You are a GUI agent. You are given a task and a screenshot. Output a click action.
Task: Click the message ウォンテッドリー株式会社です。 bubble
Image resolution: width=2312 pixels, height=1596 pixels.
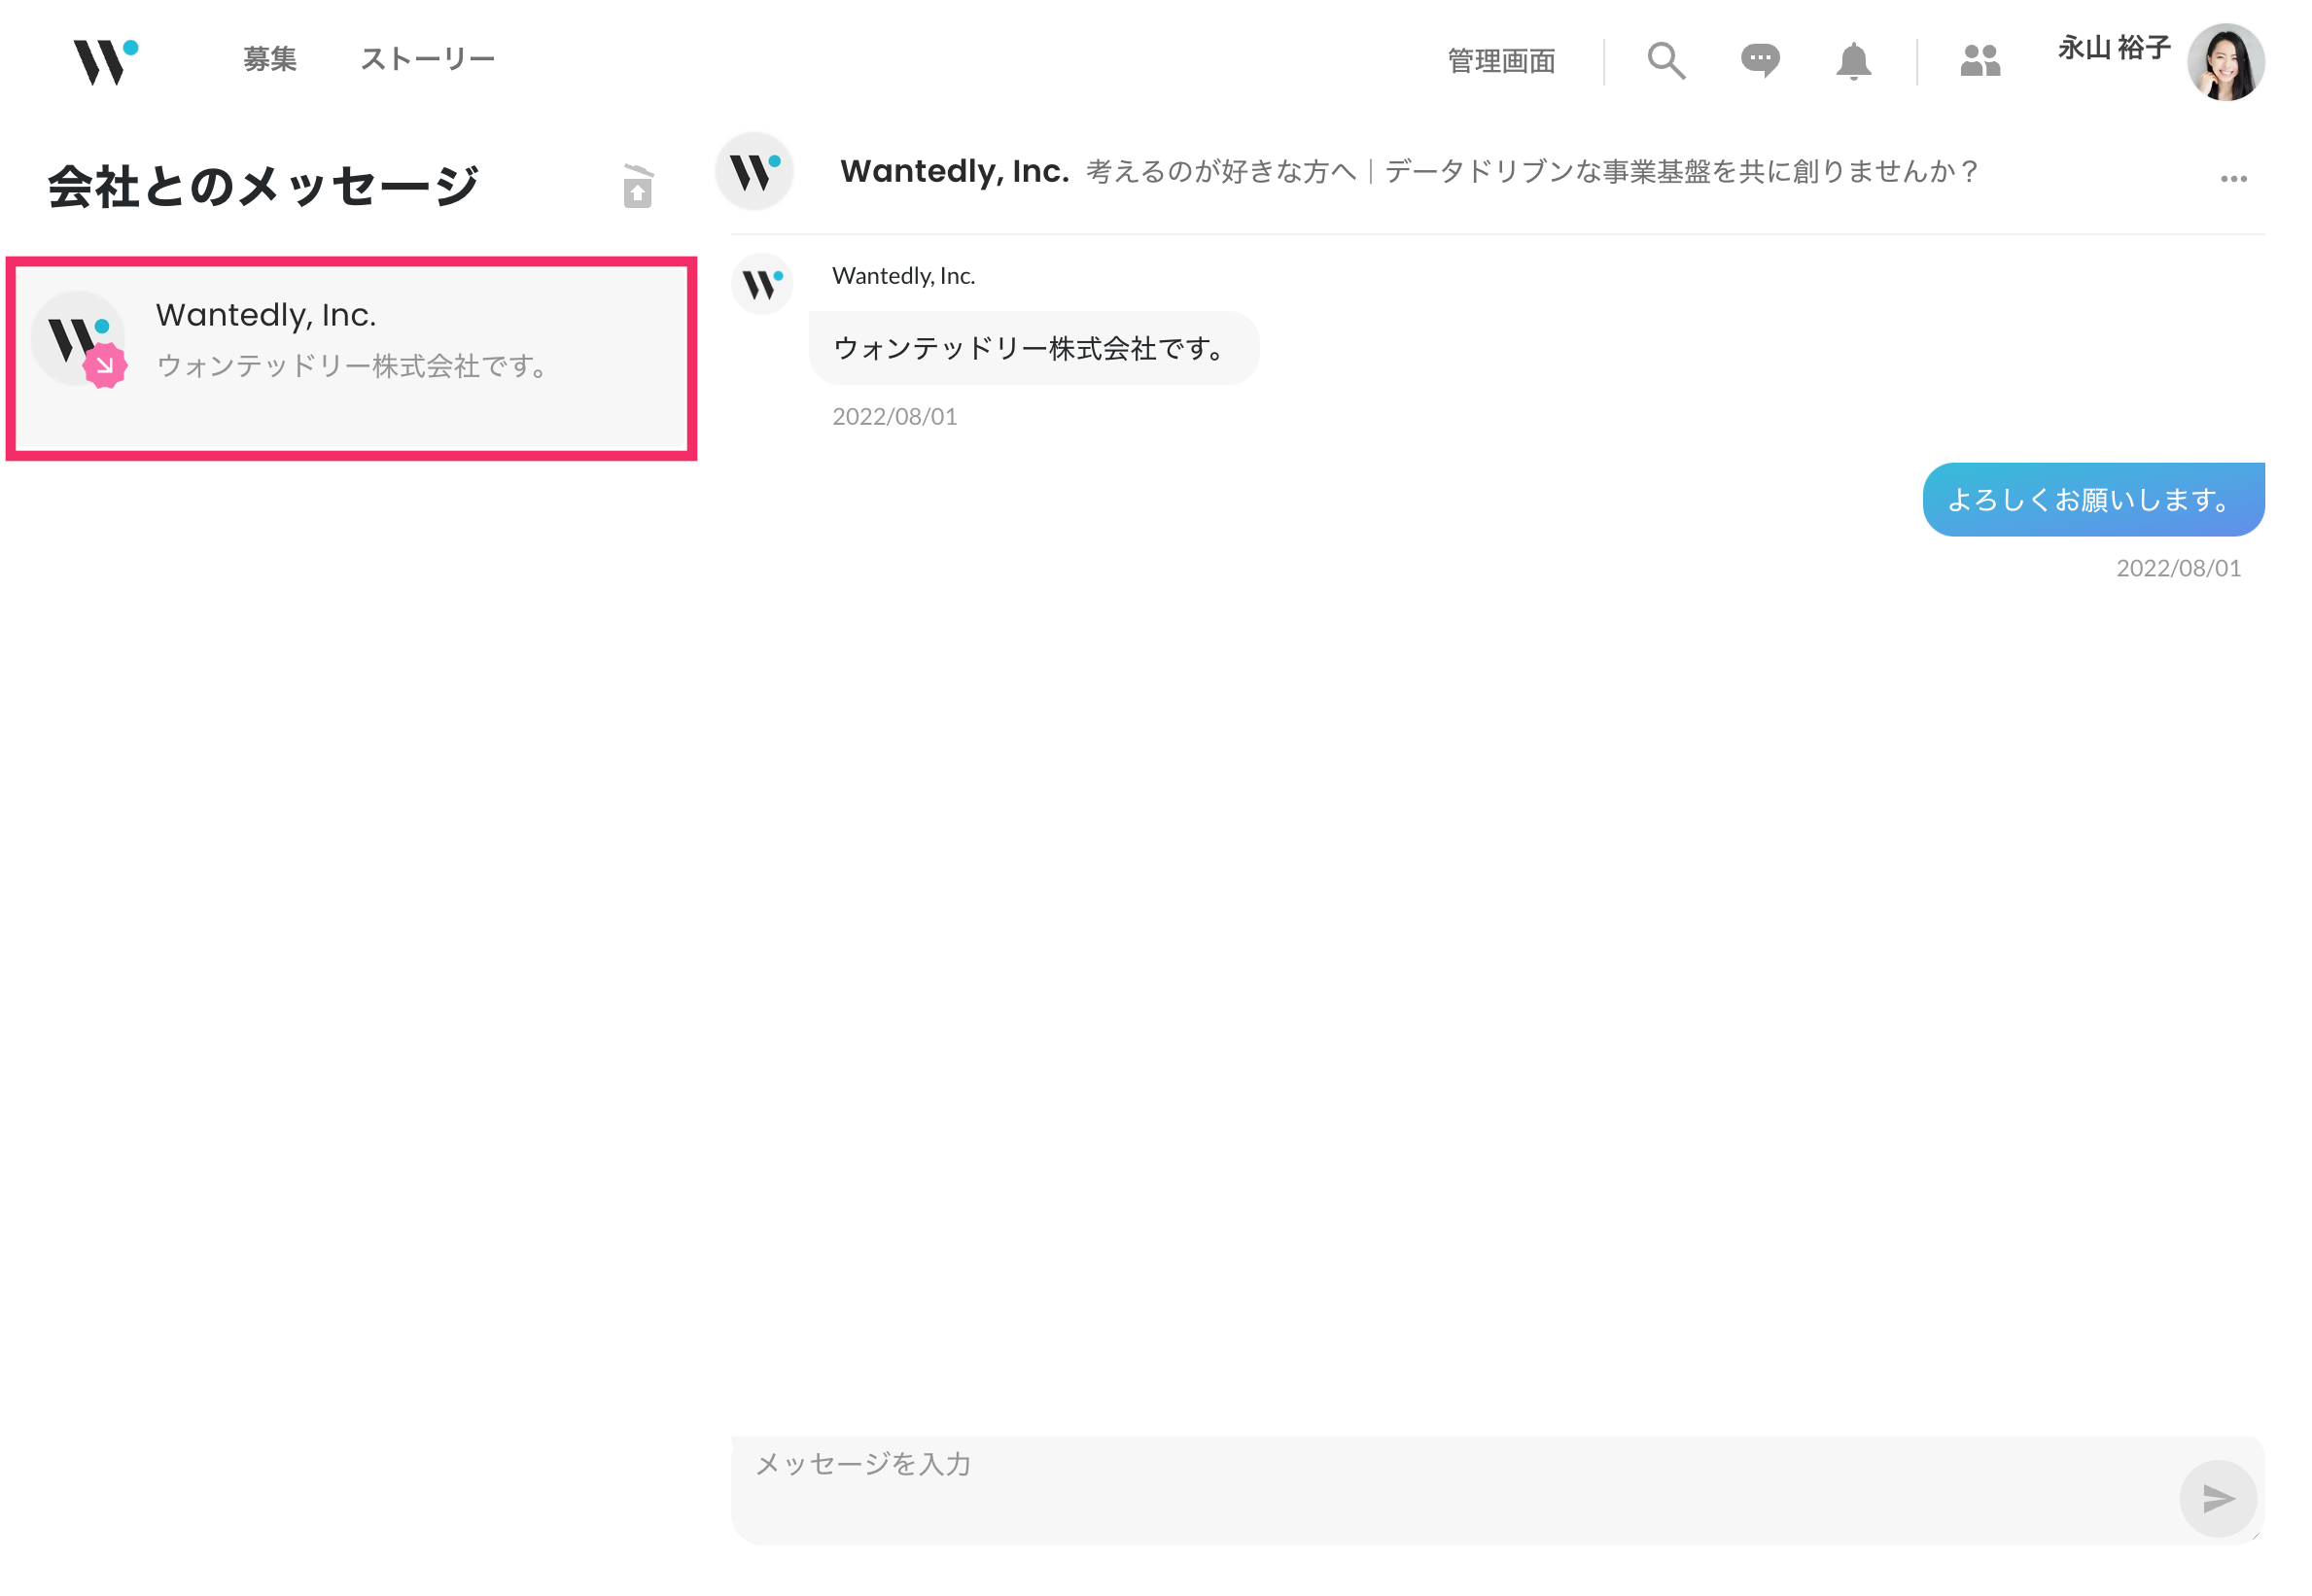(x=1033, y=348)
